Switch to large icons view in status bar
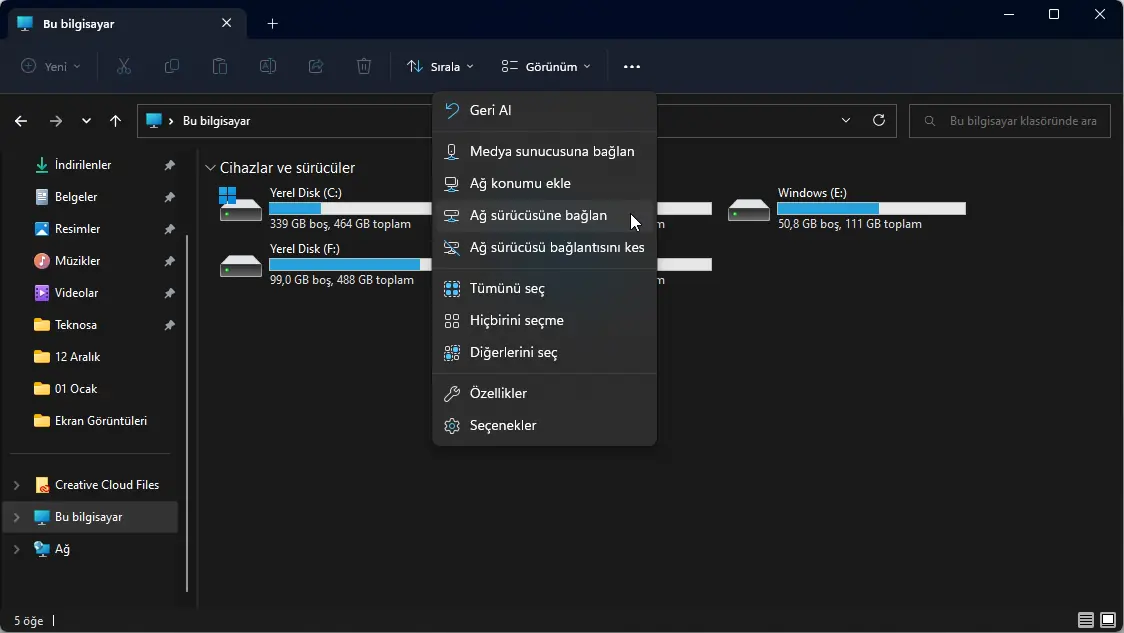 click(x=1108, y=620)
